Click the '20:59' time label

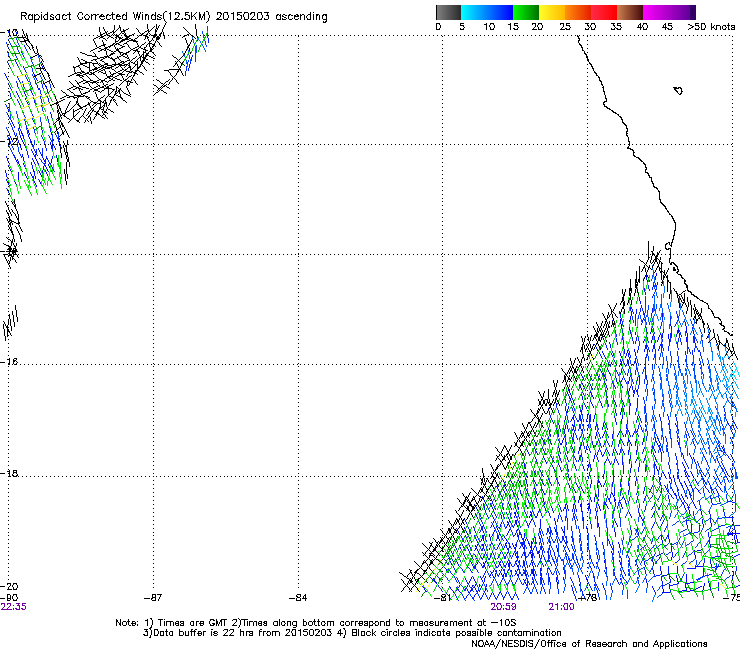[503, 607]
